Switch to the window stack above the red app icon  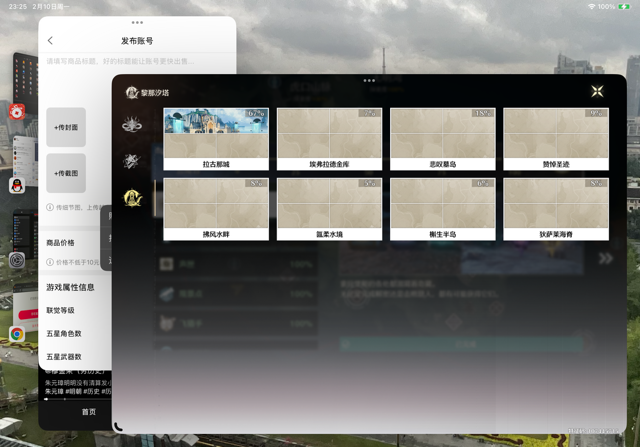[25, 82]
